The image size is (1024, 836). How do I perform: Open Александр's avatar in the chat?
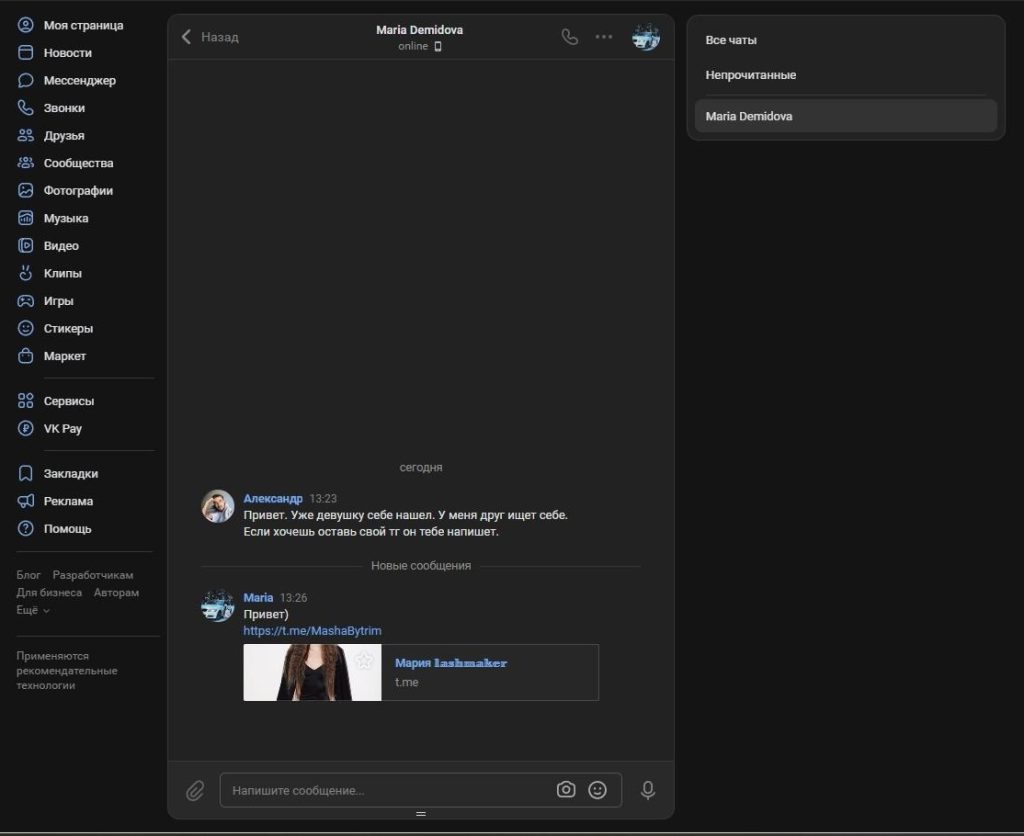[x=218, y=506]
